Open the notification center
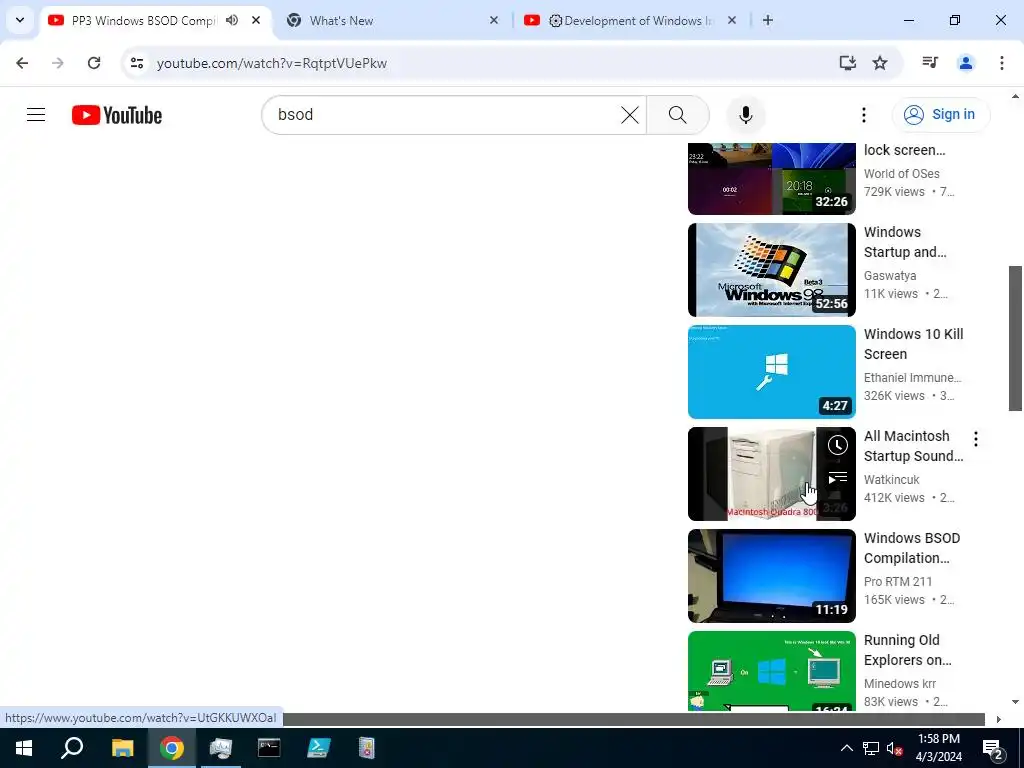Image resolution: width=1024 pixels, height=768 pixels. point(992,748)
